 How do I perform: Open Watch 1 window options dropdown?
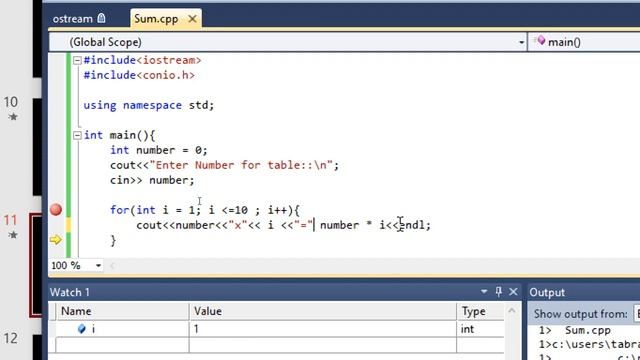(484, 291)
